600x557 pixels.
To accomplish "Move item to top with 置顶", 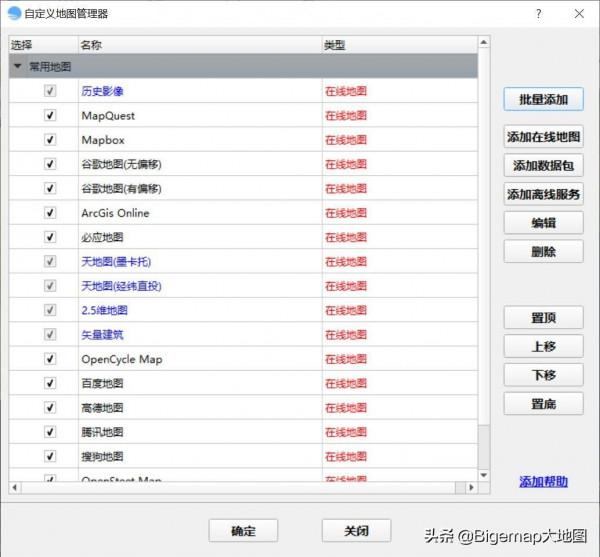I will pos(543,318).
